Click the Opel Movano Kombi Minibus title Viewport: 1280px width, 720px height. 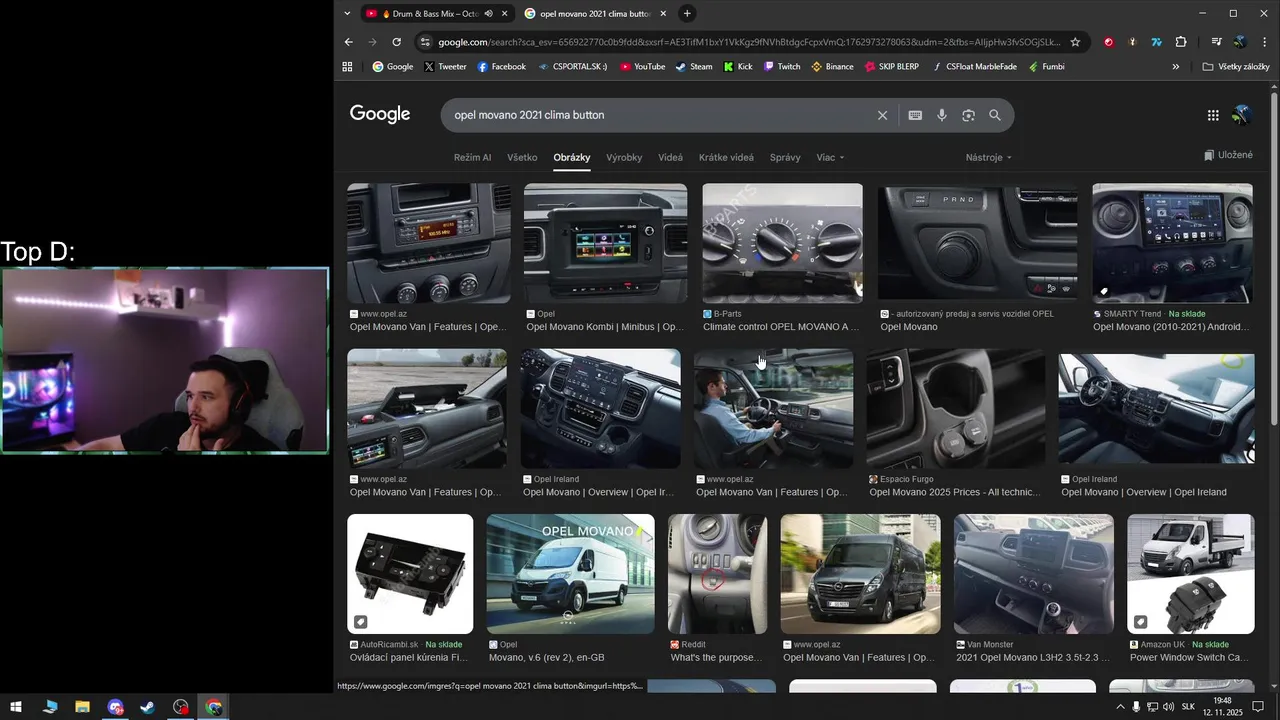[605, 327]
